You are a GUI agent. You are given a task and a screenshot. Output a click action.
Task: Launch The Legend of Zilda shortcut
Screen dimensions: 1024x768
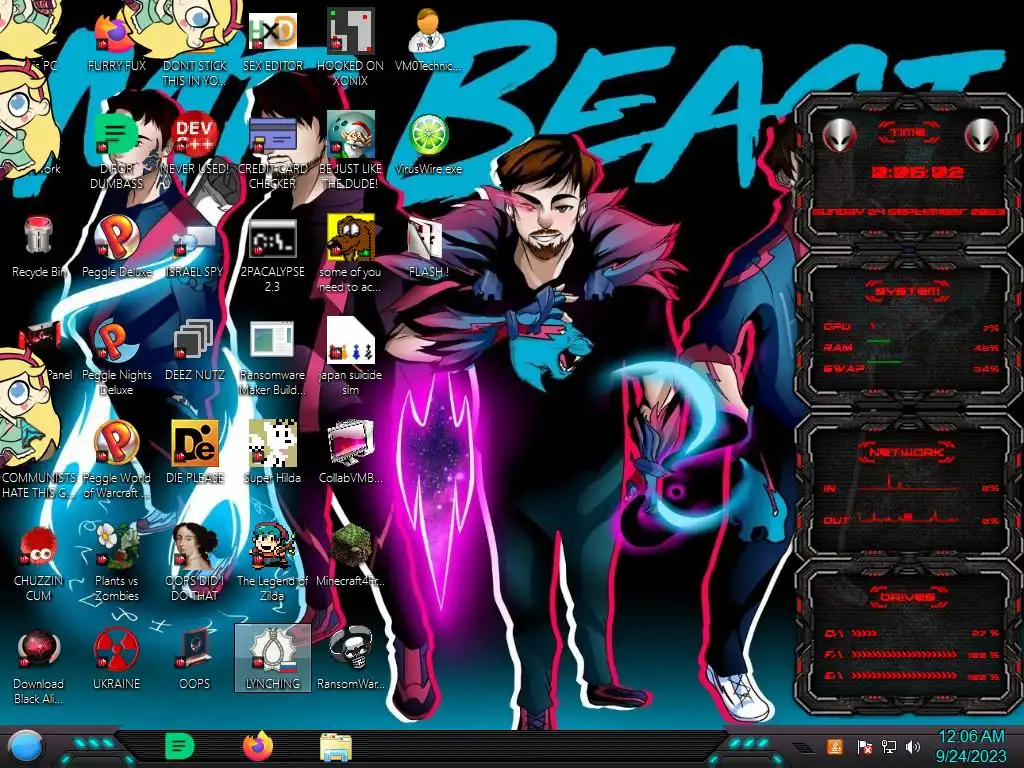pos(272,562)
